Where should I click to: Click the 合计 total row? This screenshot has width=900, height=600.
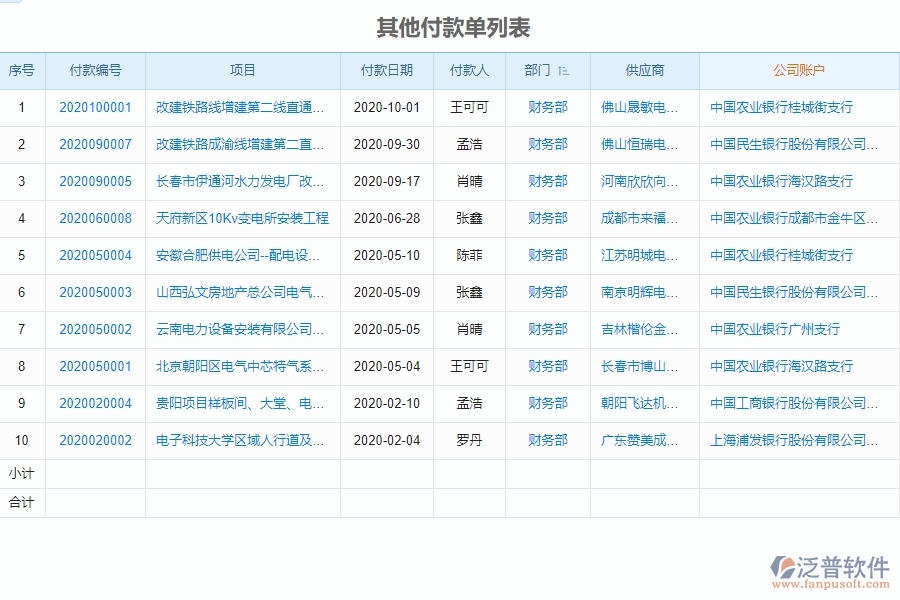[22, 503]
